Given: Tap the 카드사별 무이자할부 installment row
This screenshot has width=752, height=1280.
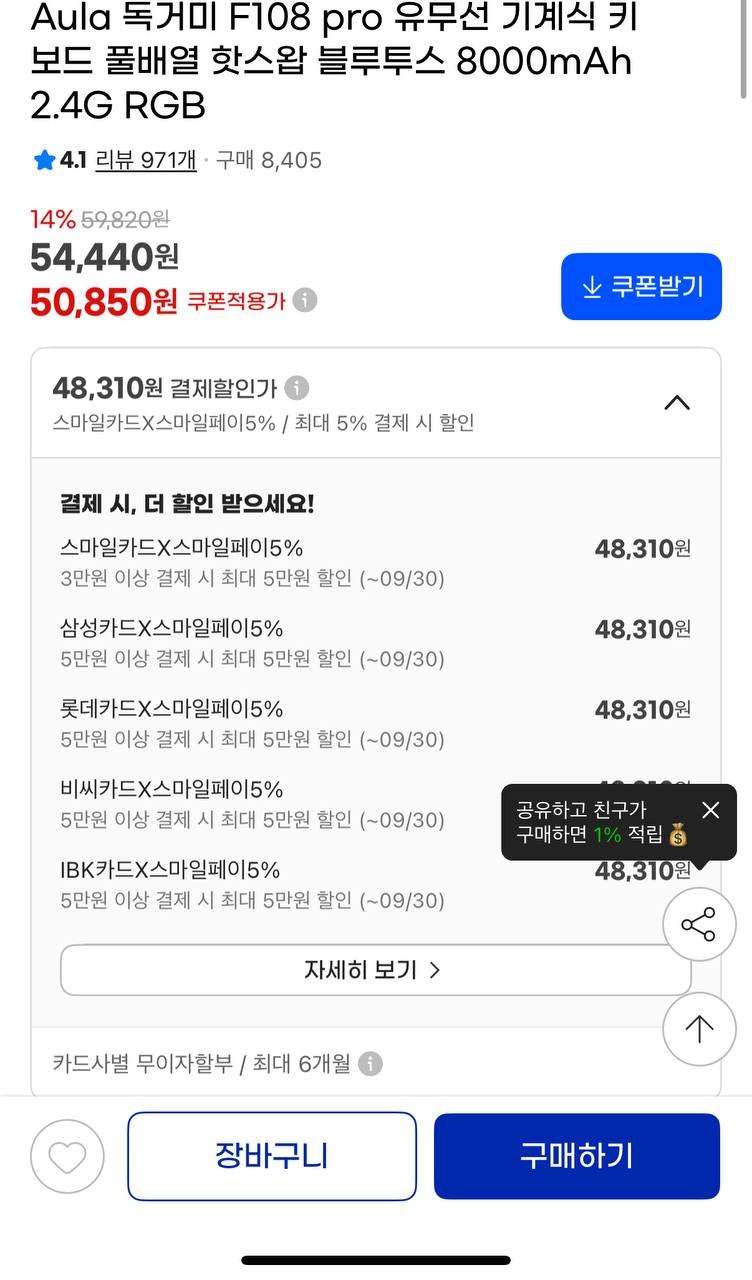Looking at the screenshot, I should [200, 1064].
